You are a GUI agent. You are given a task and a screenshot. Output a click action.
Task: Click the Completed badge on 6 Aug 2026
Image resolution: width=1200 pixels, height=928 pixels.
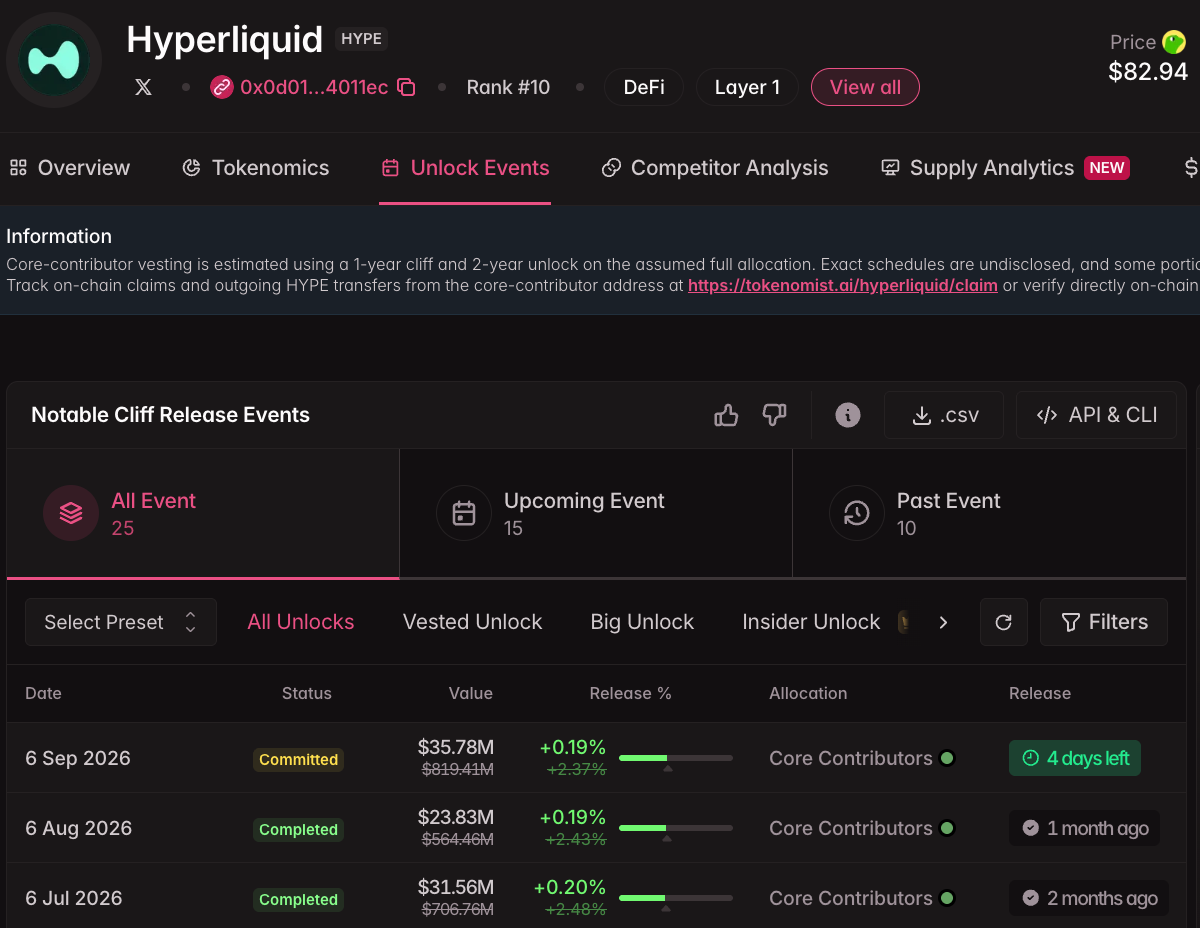(x=298, y=829)
